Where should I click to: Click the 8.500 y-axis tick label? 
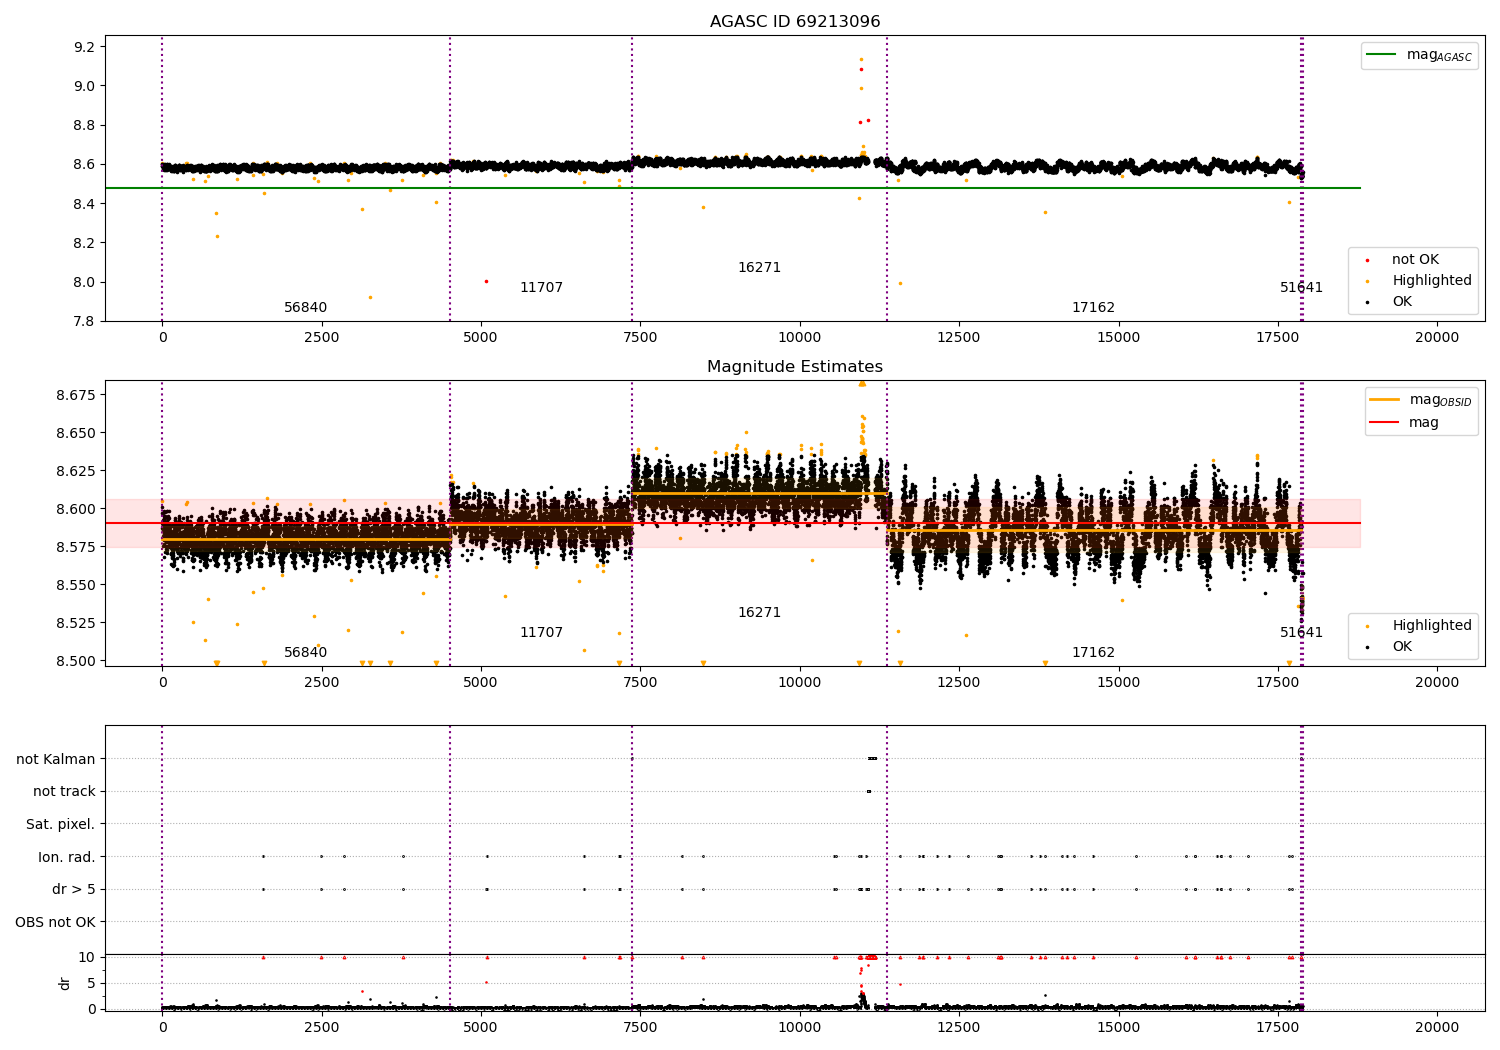[76, 661]
